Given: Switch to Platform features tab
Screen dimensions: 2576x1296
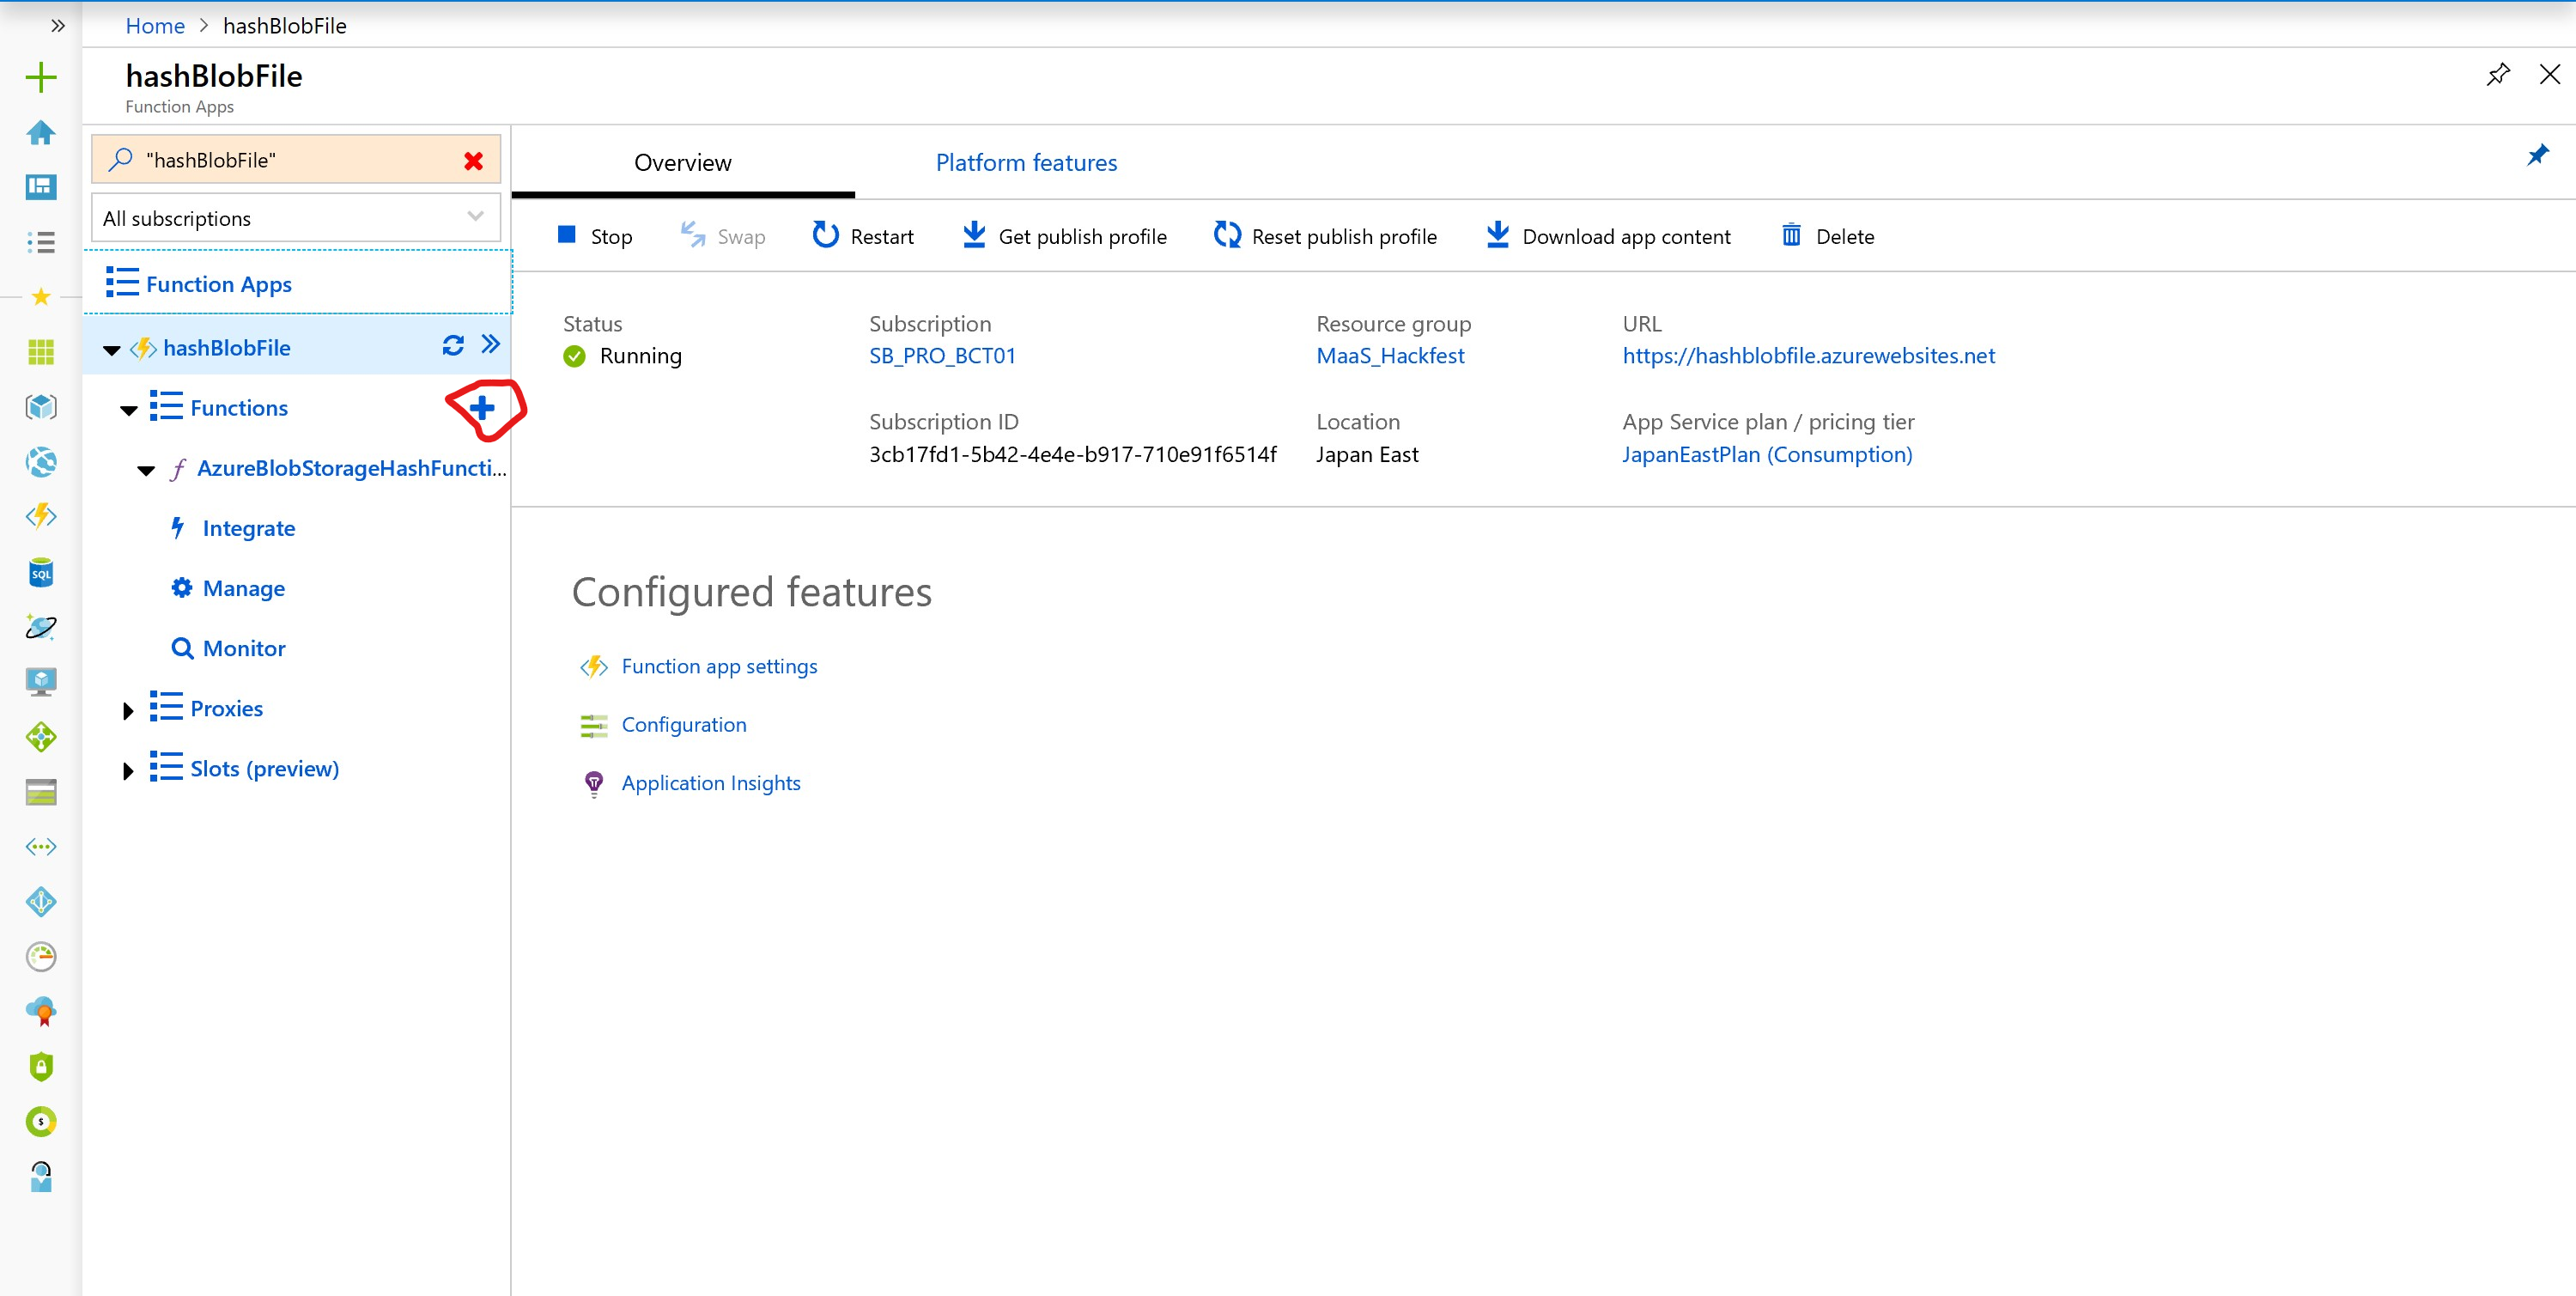Looking at the screenshot, I should point(1026,163).
